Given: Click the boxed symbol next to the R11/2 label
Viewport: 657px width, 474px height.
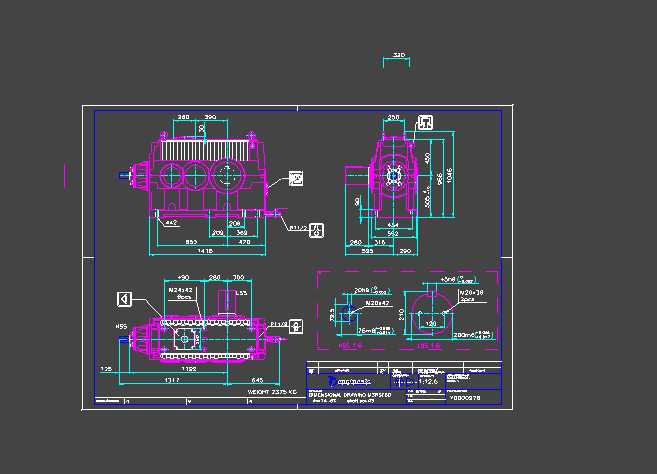Looking at the screenshot, I should (316, 230).
